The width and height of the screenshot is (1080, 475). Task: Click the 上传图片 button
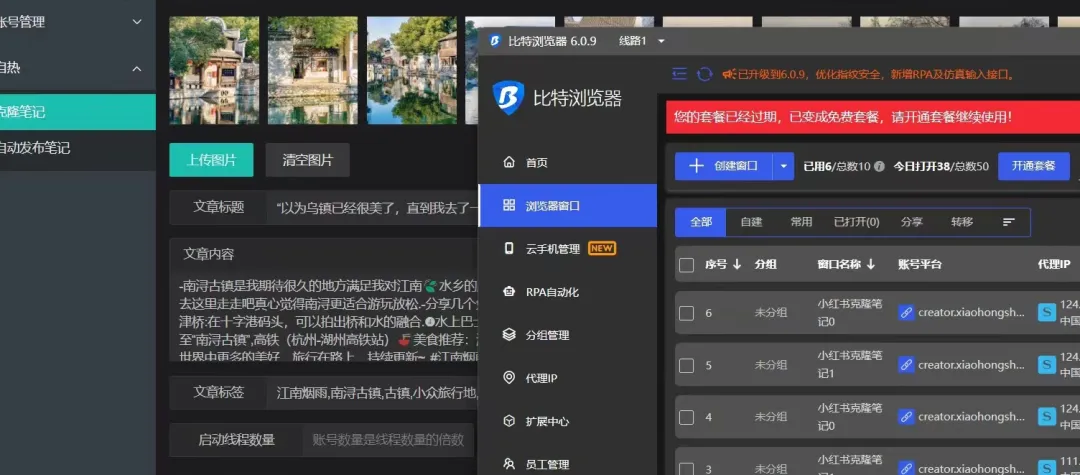pyautogui.click(x=211, y=160)
